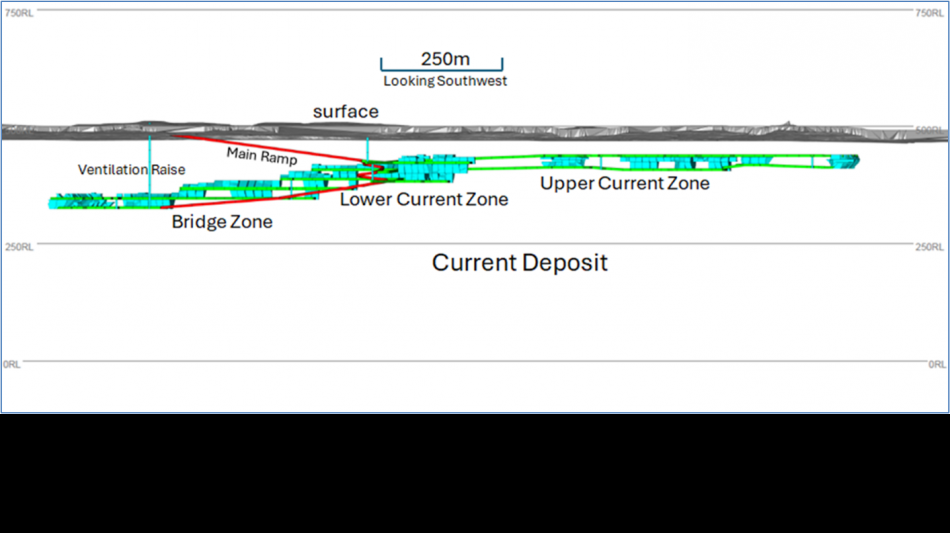The image size is (950, 533).
Task: Select the 250RL label on the right edge
Action: pyautogui.click(x=929, y=247)
